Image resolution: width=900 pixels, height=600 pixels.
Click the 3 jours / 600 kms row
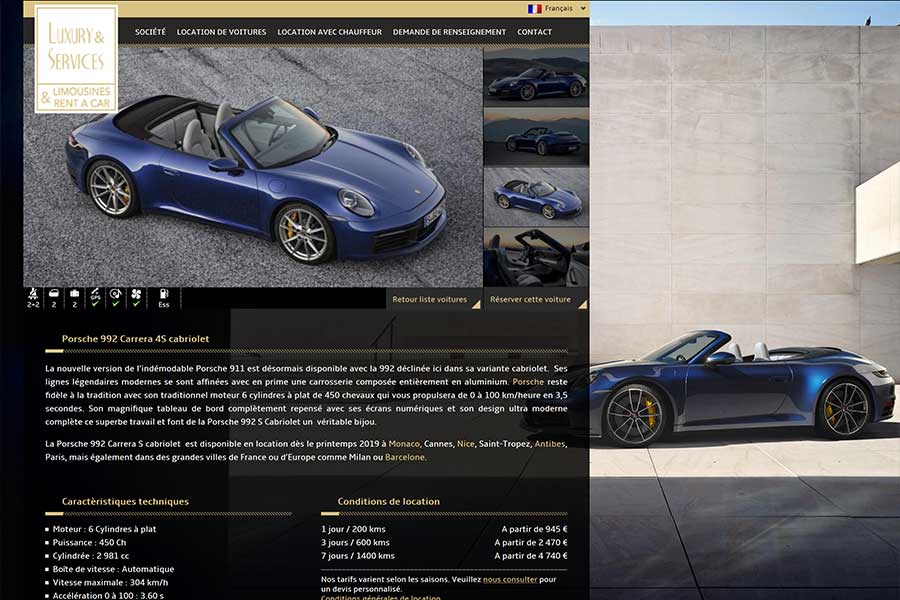[x=444, y=542]
